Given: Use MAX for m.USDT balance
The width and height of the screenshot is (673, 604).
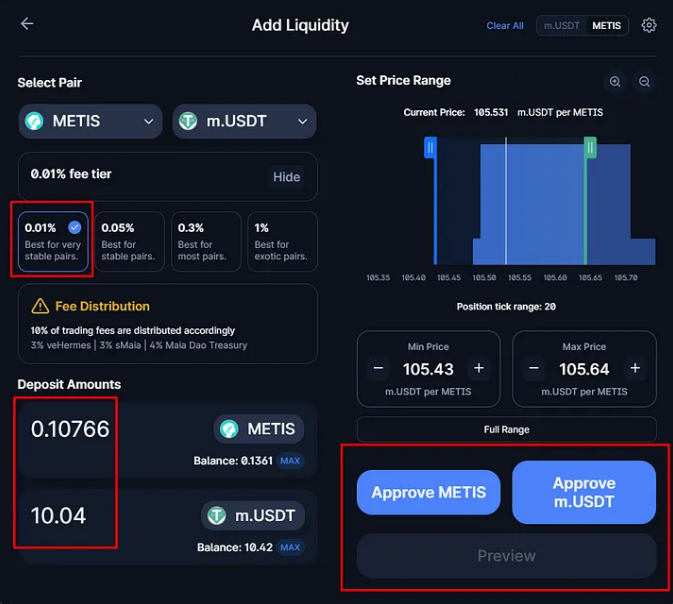Looking at the screenshot, I should tap(290, 547).
